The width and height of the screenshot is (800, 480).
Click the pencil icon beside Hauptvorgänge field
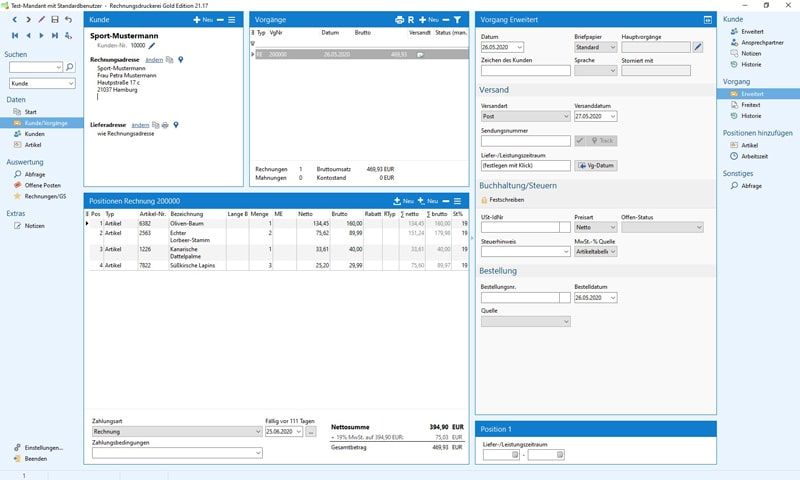pyautogui.click(x=698, y=47)
